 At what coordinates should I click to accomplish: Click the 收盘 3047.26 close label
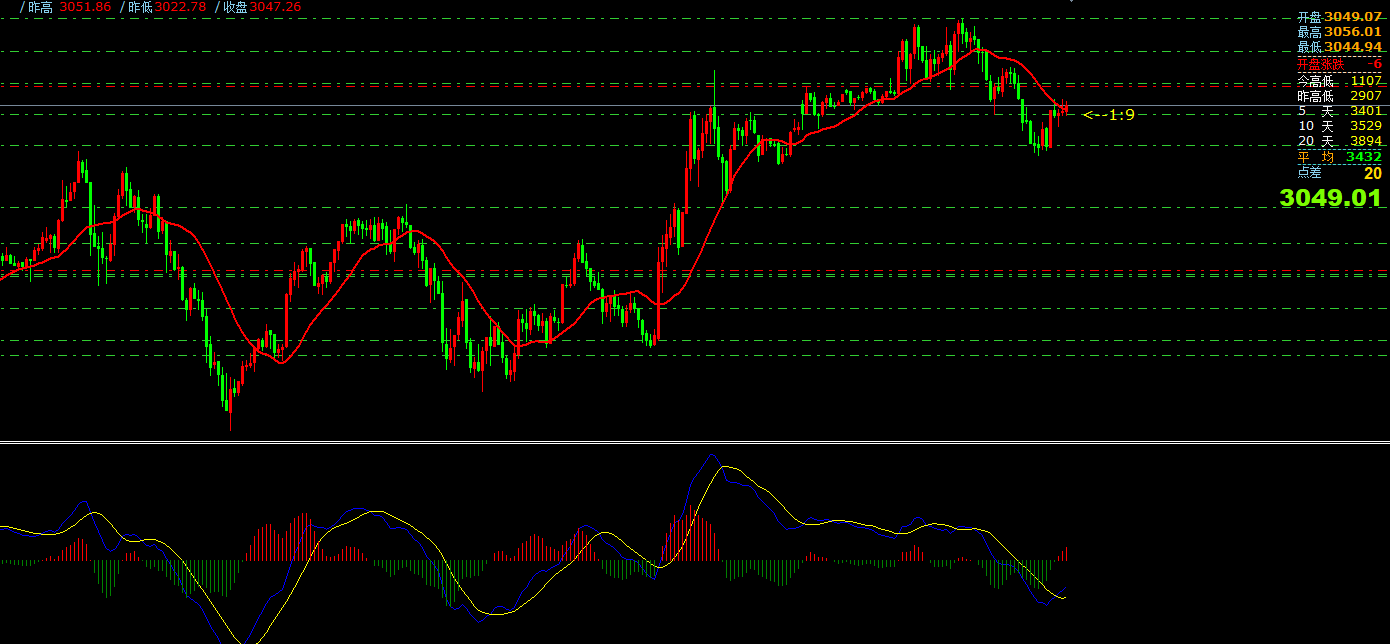260,7
